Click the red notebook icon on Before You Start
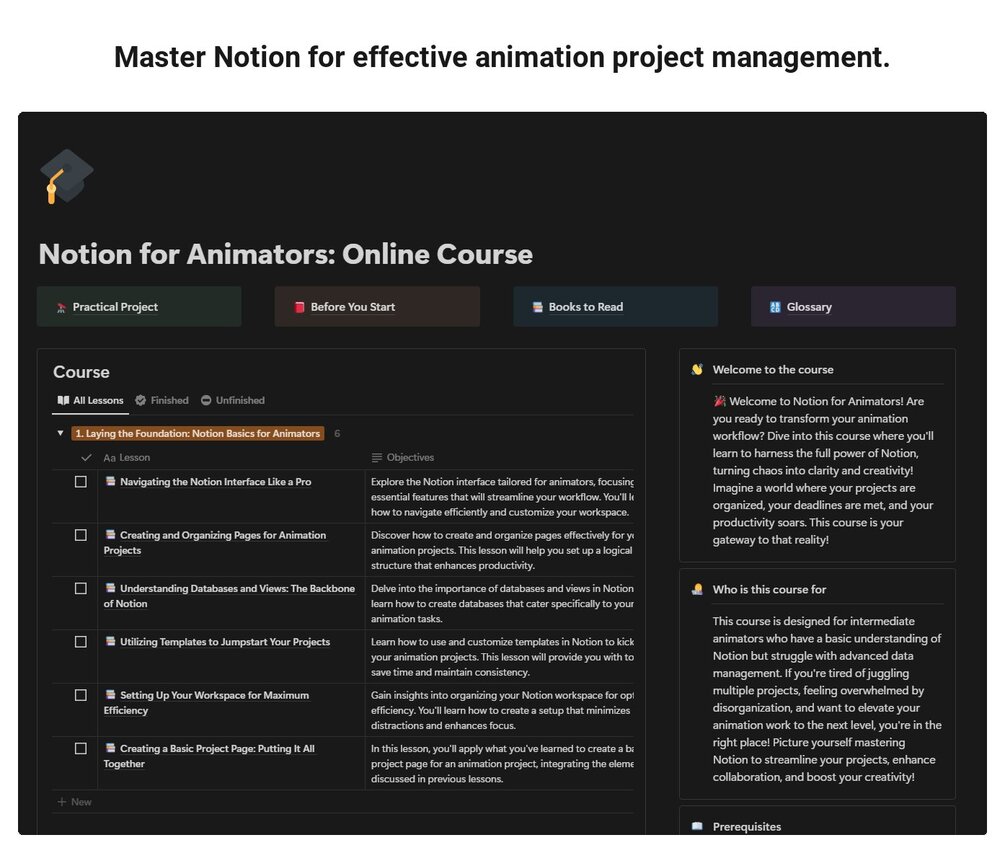The image size is (1005, 853). pyautogui.click(x=299, y=308)
